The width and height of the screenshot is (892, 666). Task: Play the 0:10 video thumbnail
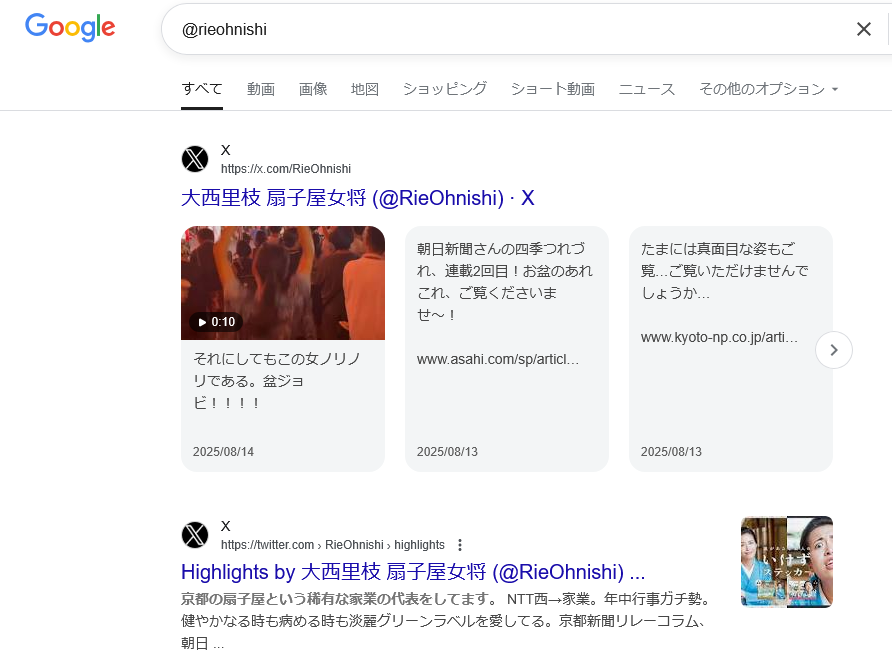point(283,283)
